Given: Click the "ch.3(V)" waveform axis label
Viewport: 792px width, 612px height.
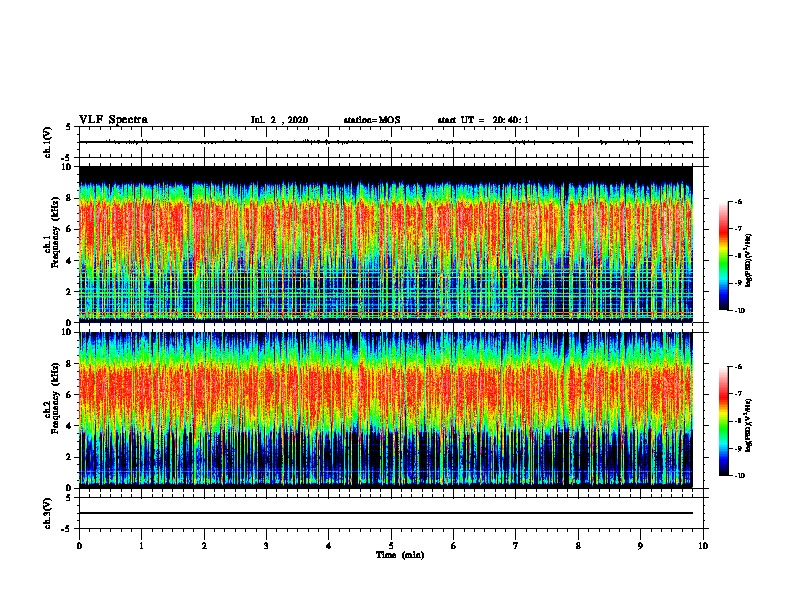Looking at the screenshot, I should point(48,513).
